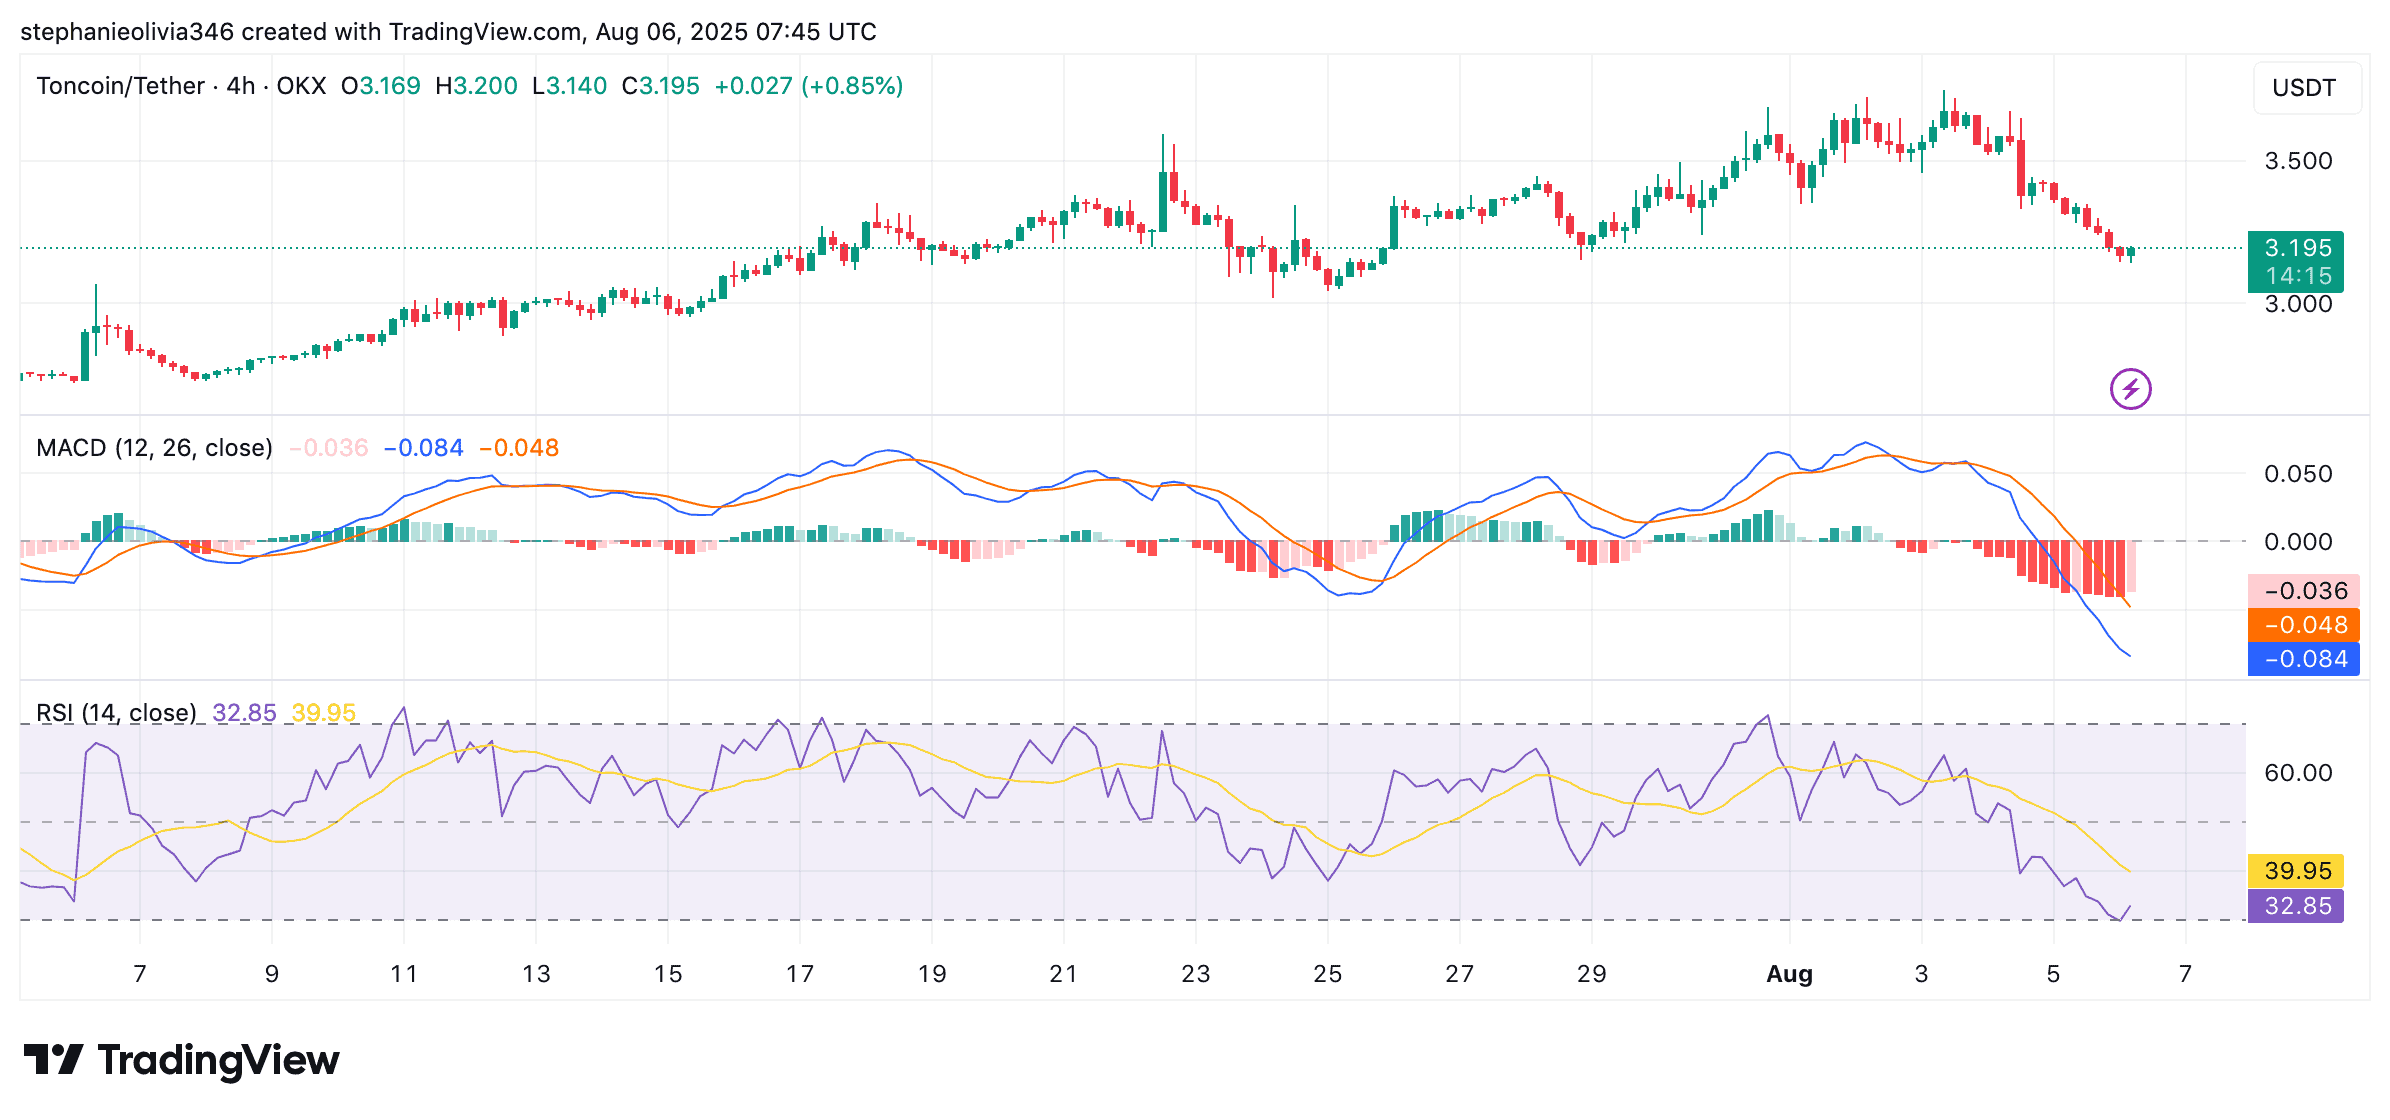Click the green 3.195 current price label
The height and width of the screenshot is (1120, 2390).
pyautogui.click(x=2296, y=262)
